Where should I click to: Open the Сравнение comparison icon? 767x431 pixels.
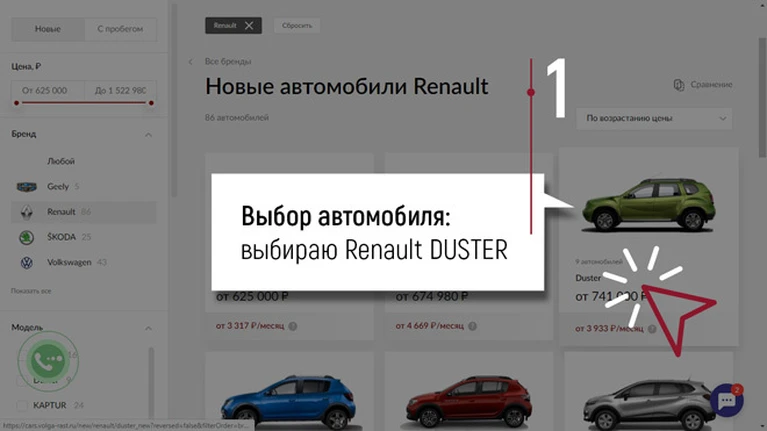pos(678,85)
